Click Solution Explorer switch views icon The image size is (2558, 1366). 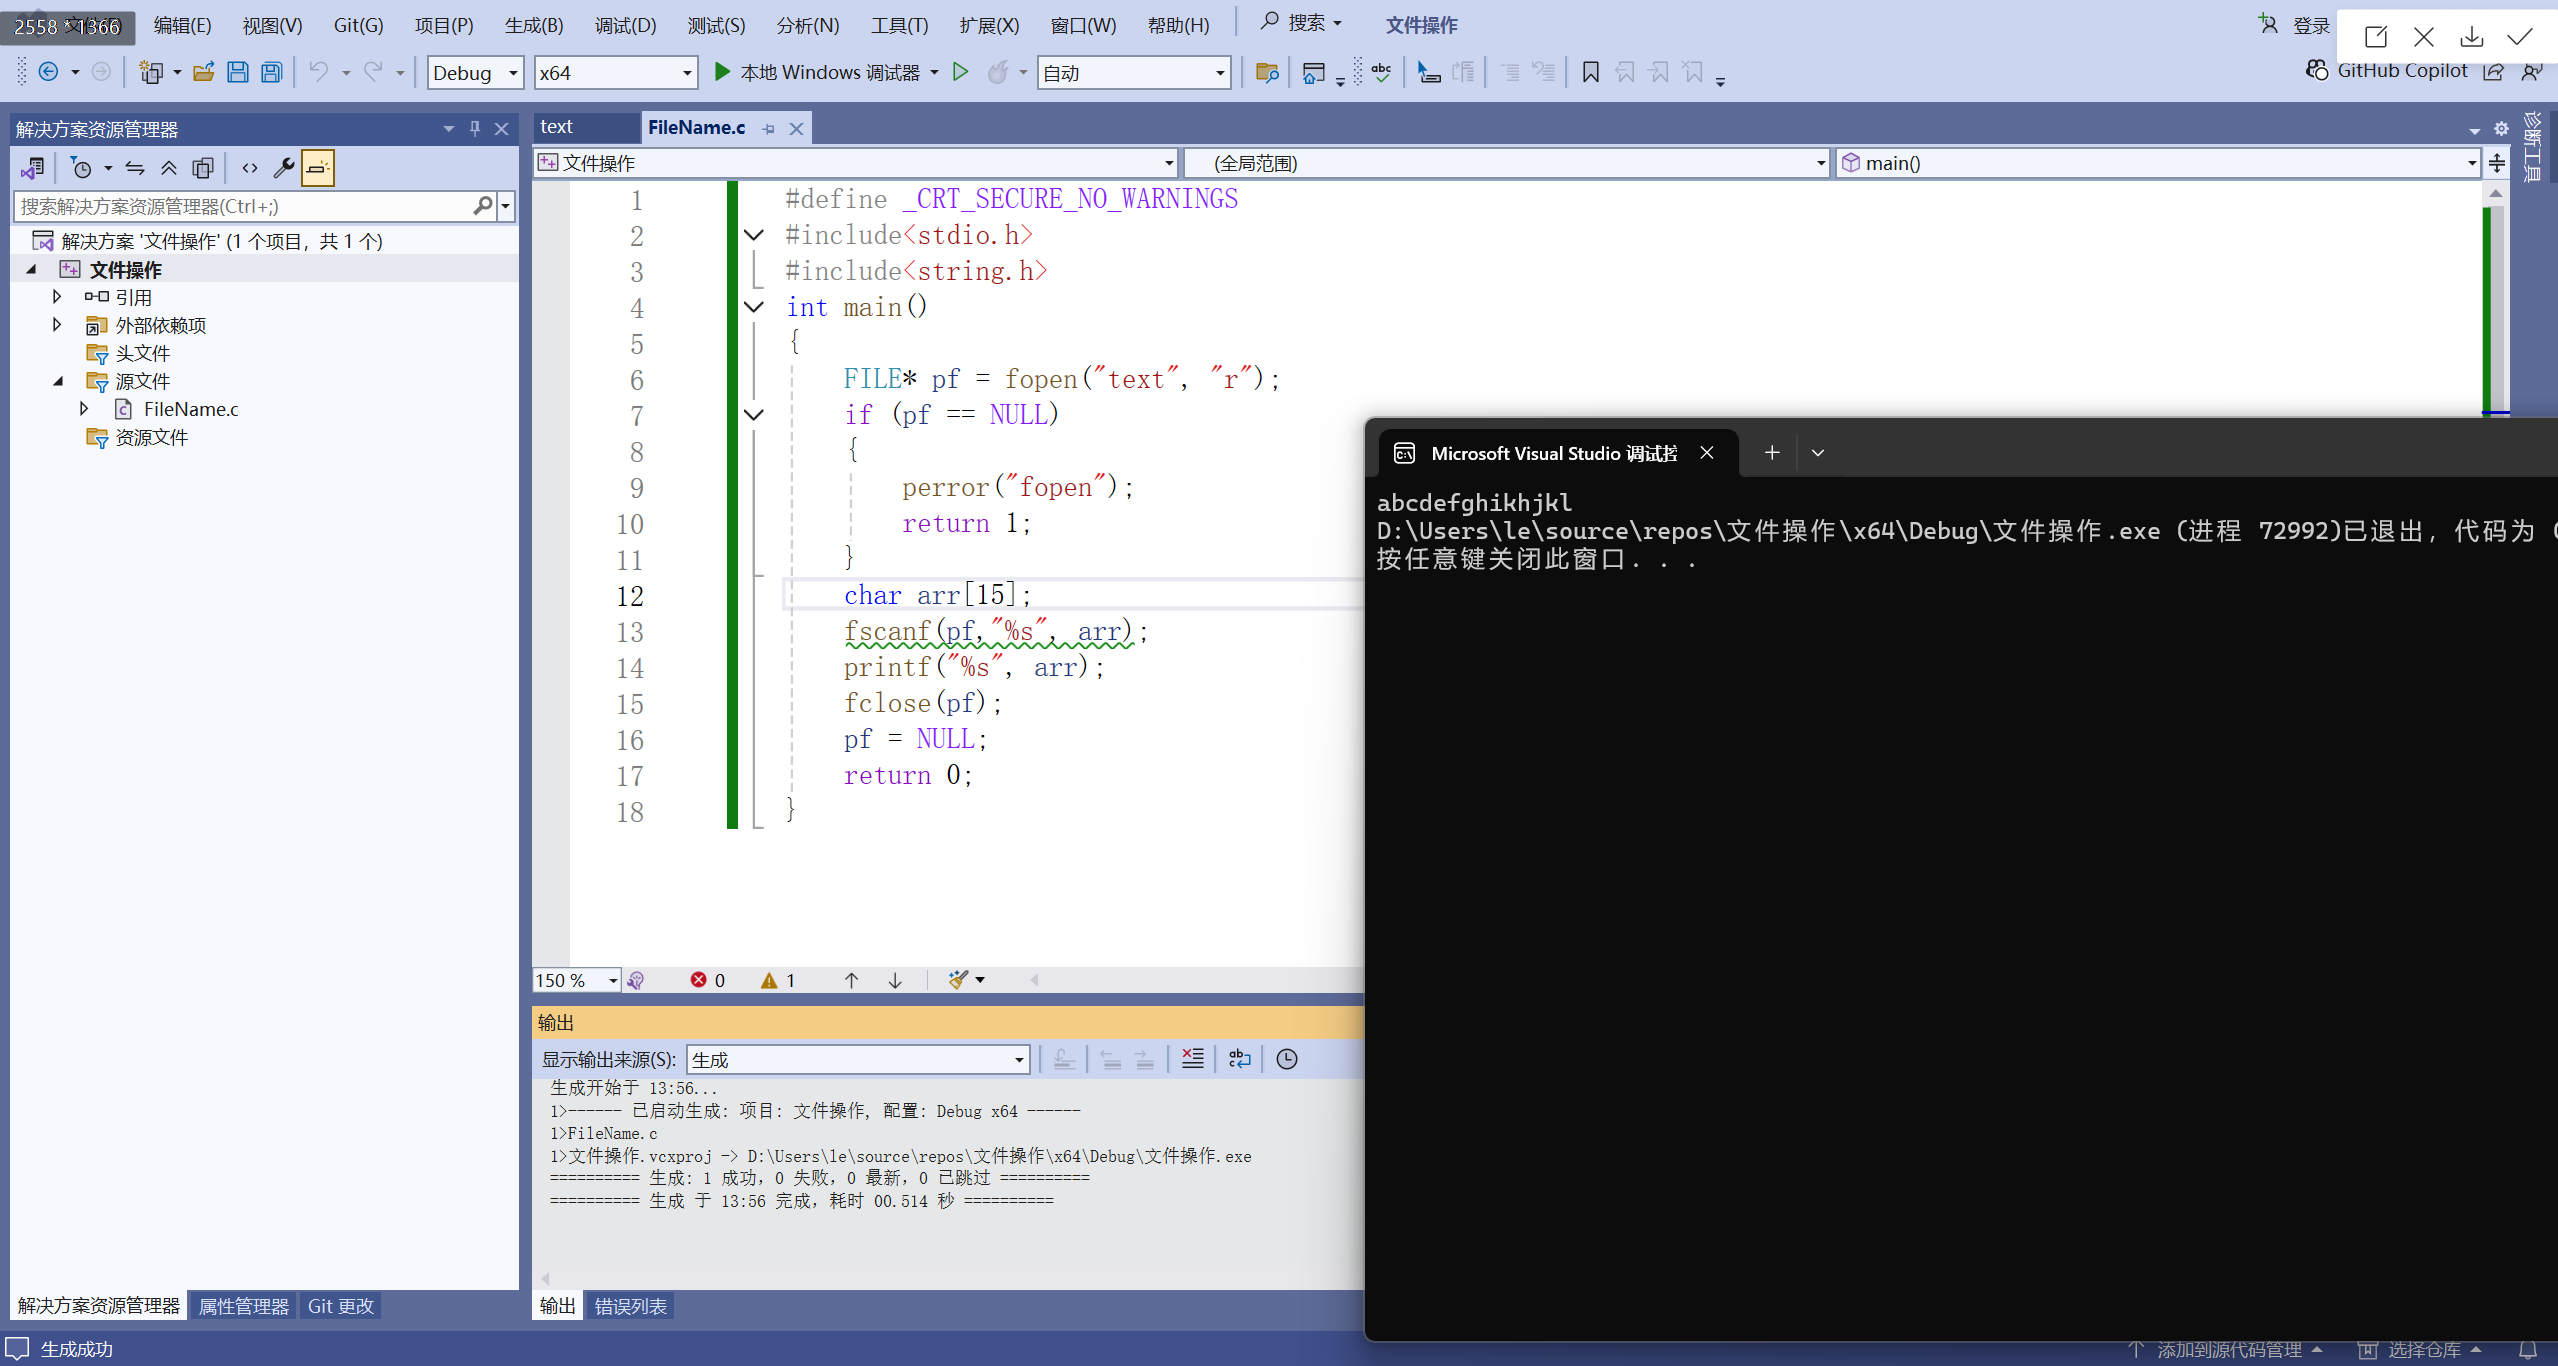[x=32, y=168]
